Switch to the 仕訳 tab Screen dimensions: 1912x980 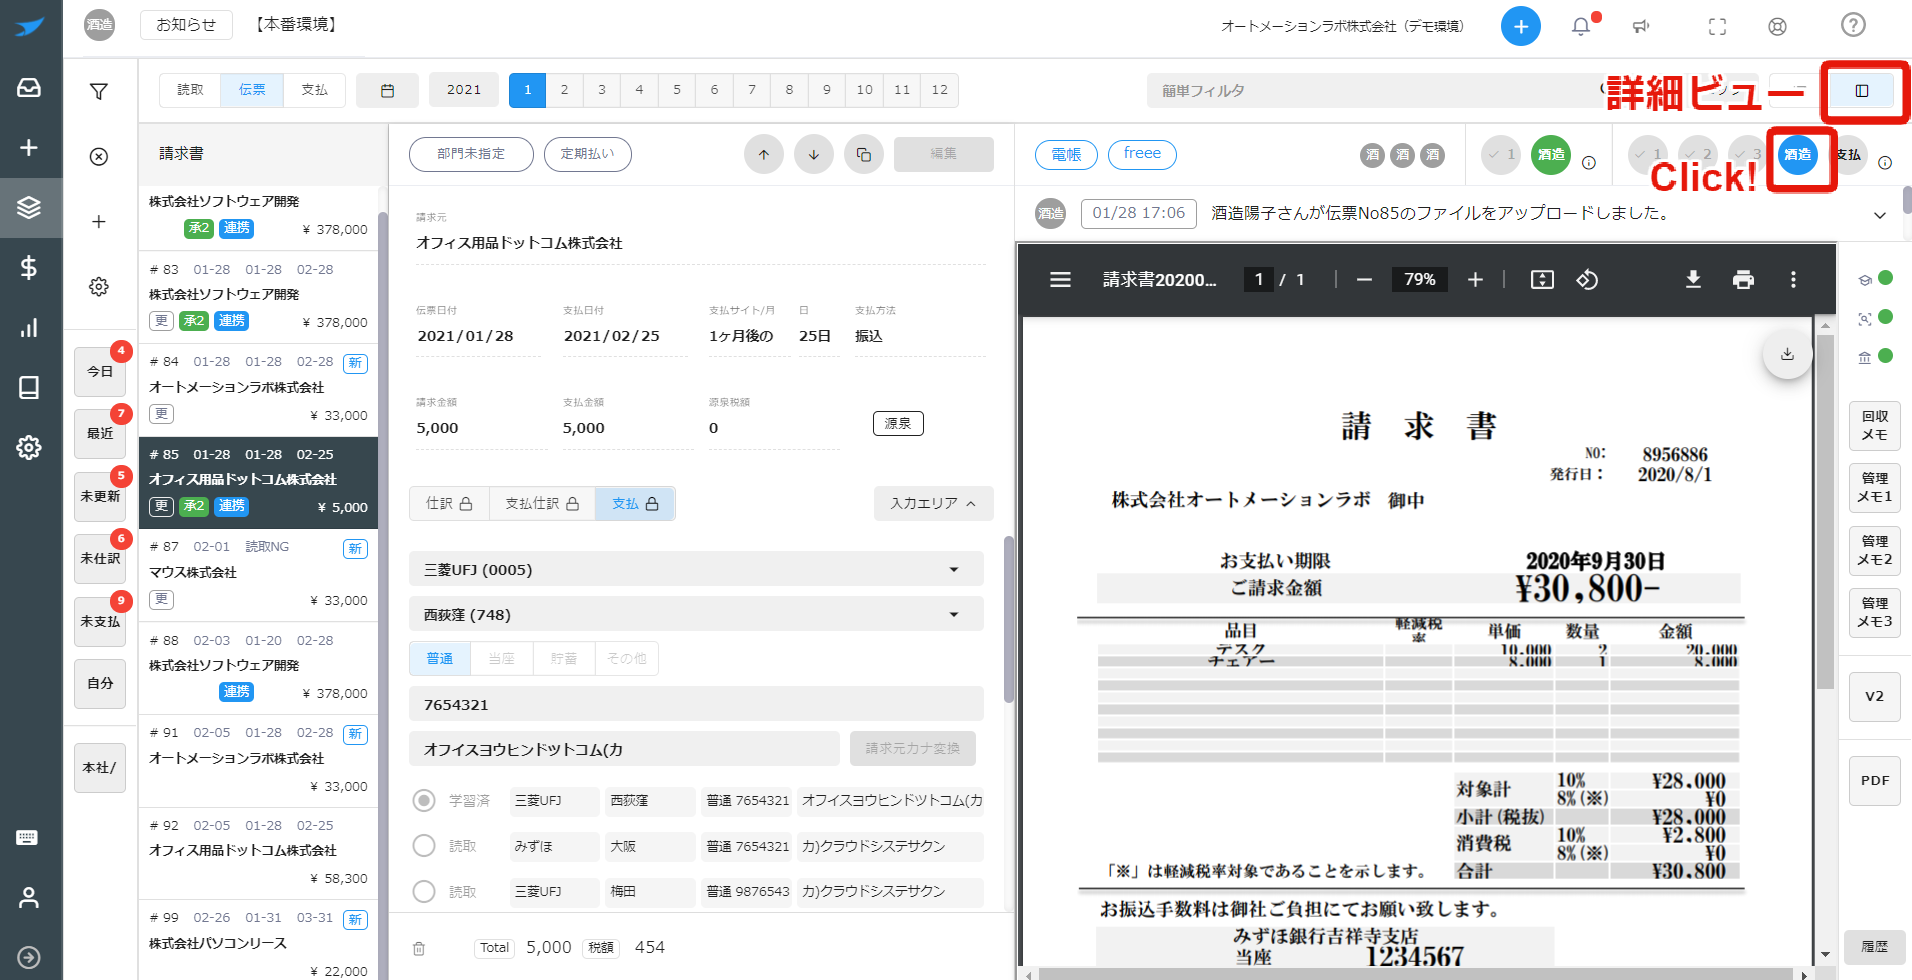pos(449,504)
